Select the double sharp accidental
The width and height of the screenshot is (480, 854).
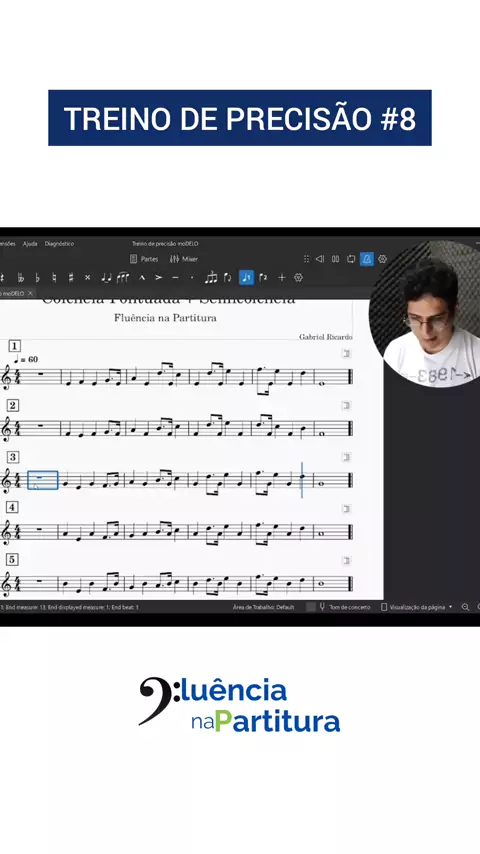pyautogui.click(x=87, y=278)
